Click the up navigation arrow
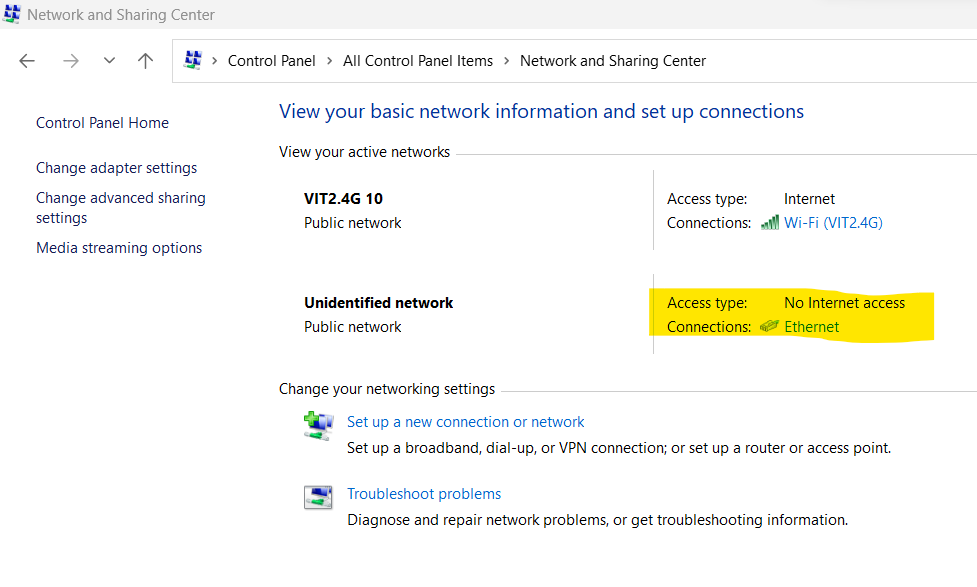 point(145,61)
